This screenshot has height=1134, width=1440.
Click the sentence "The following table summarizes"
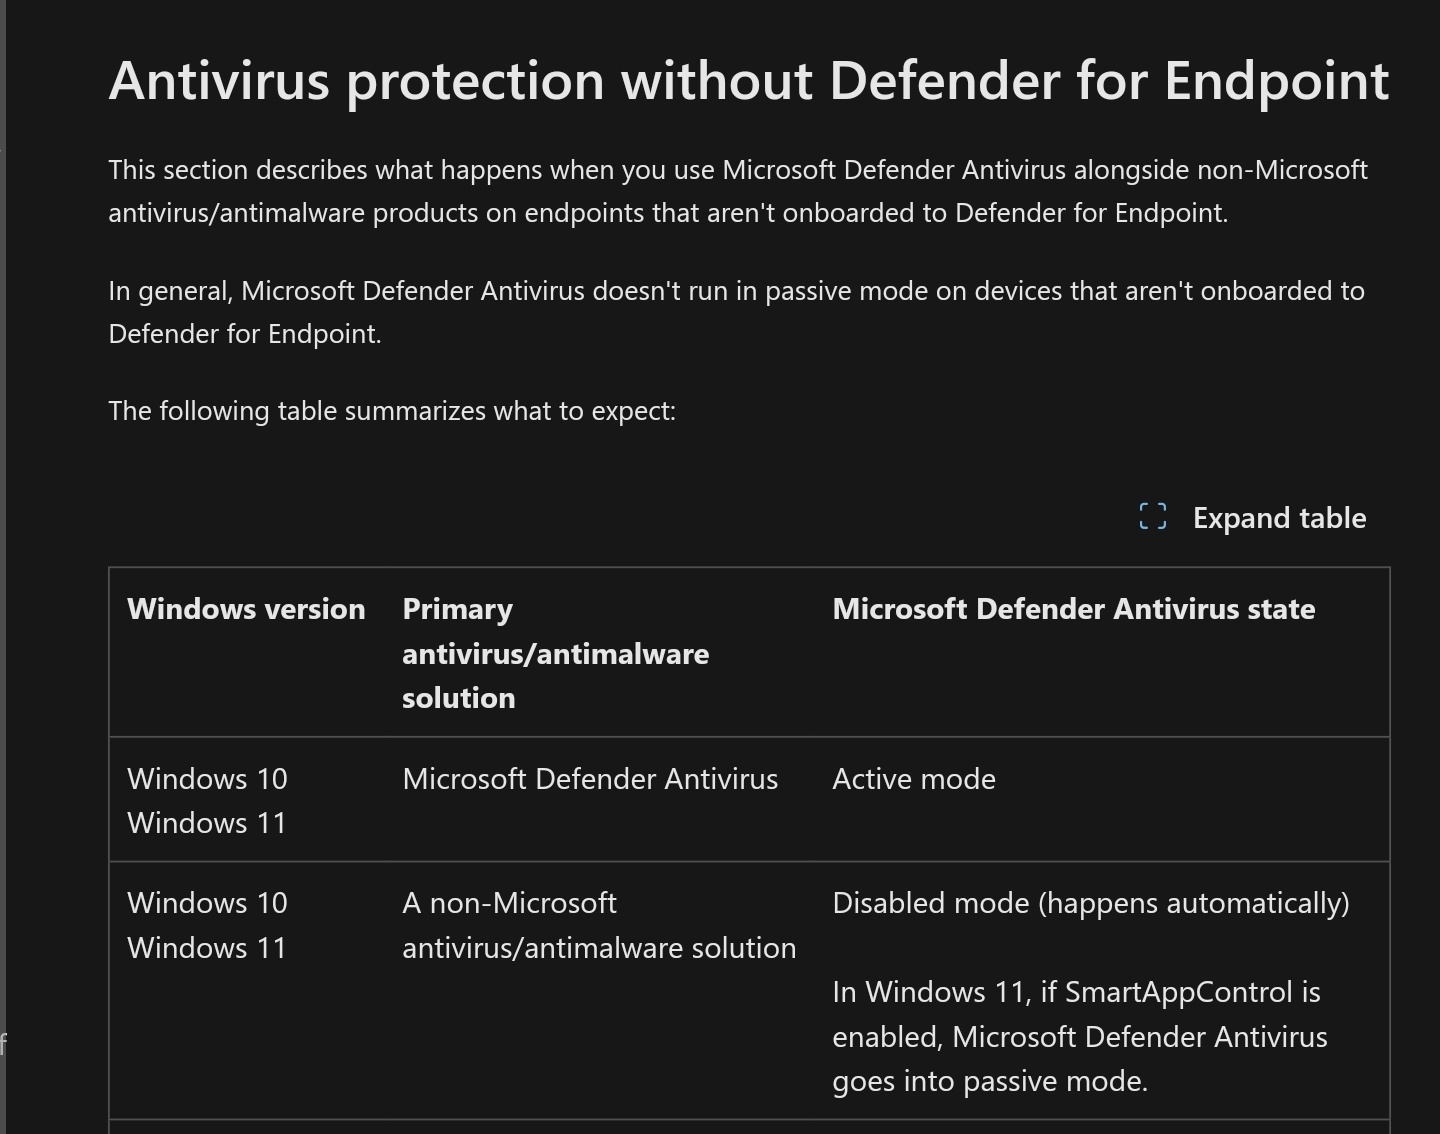[x=392, y=411]
